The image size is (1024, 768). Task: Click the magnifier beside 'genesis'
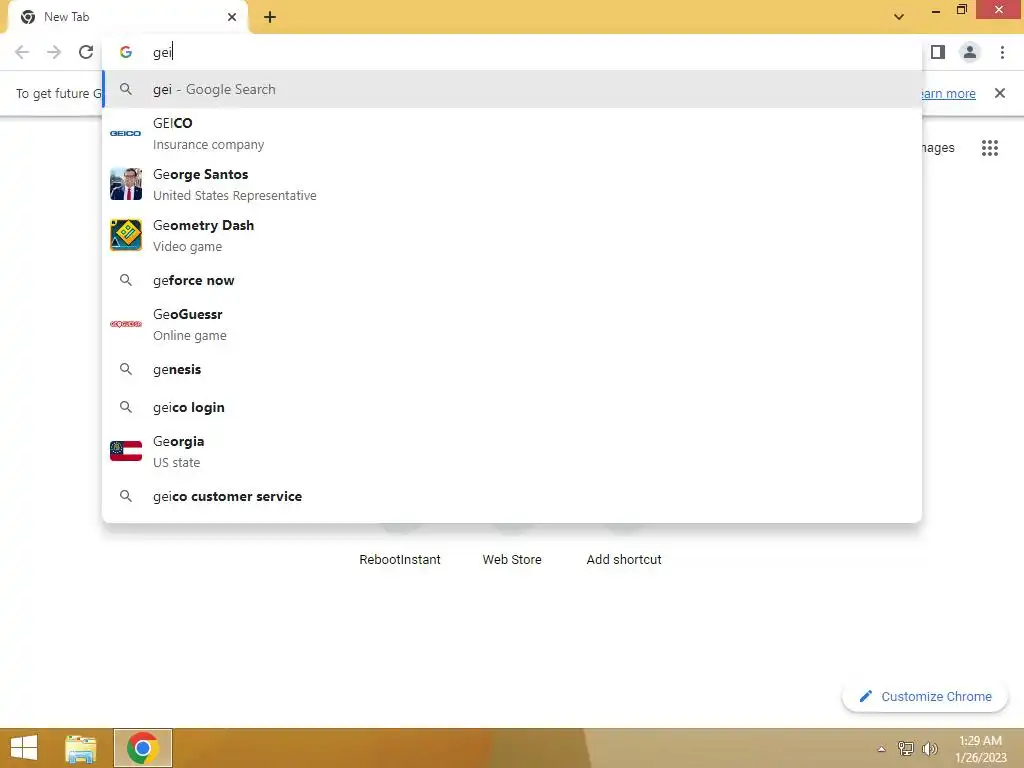[126, 369]
